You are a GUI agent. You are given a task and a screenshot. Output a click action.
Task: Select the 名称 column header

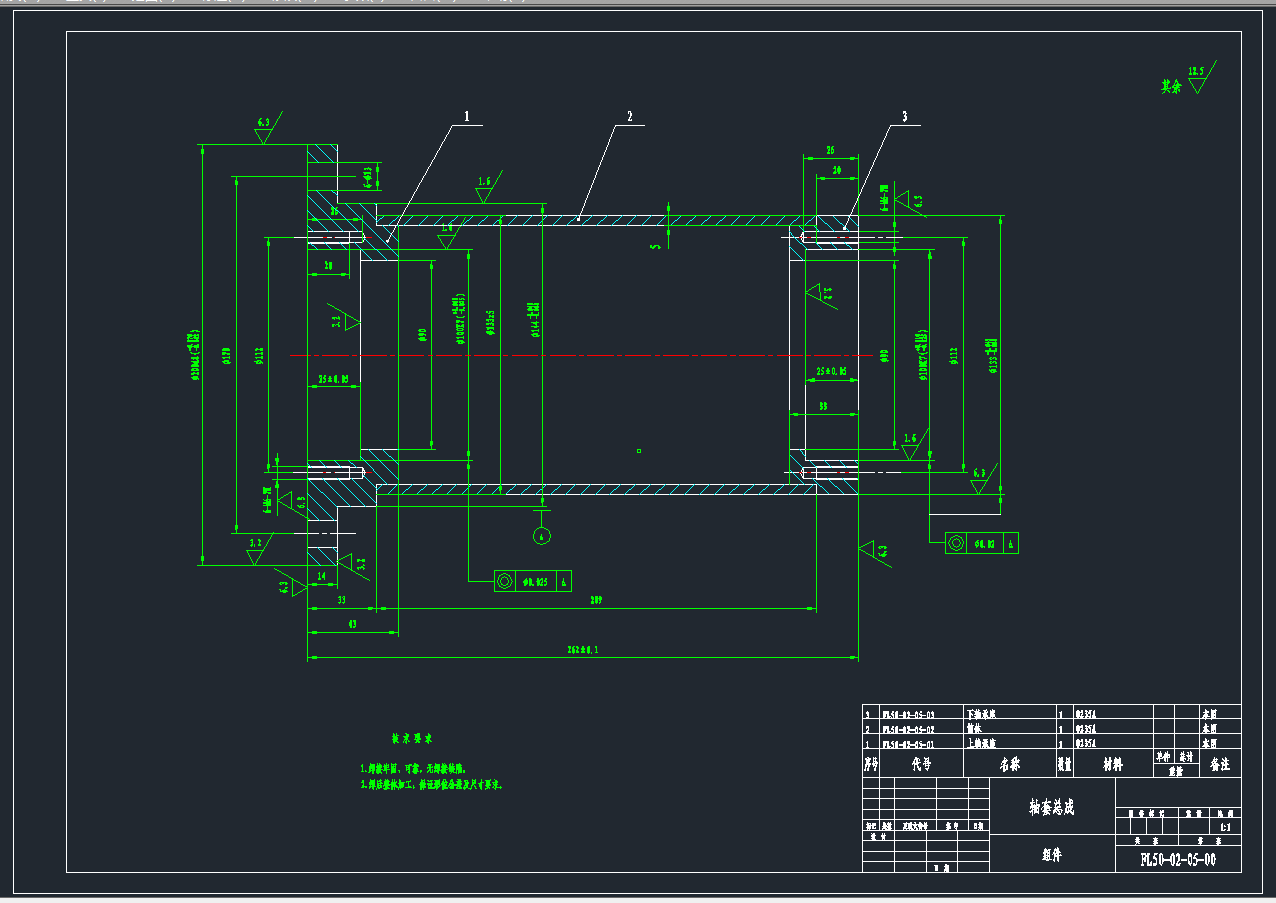coord(1010,764)
